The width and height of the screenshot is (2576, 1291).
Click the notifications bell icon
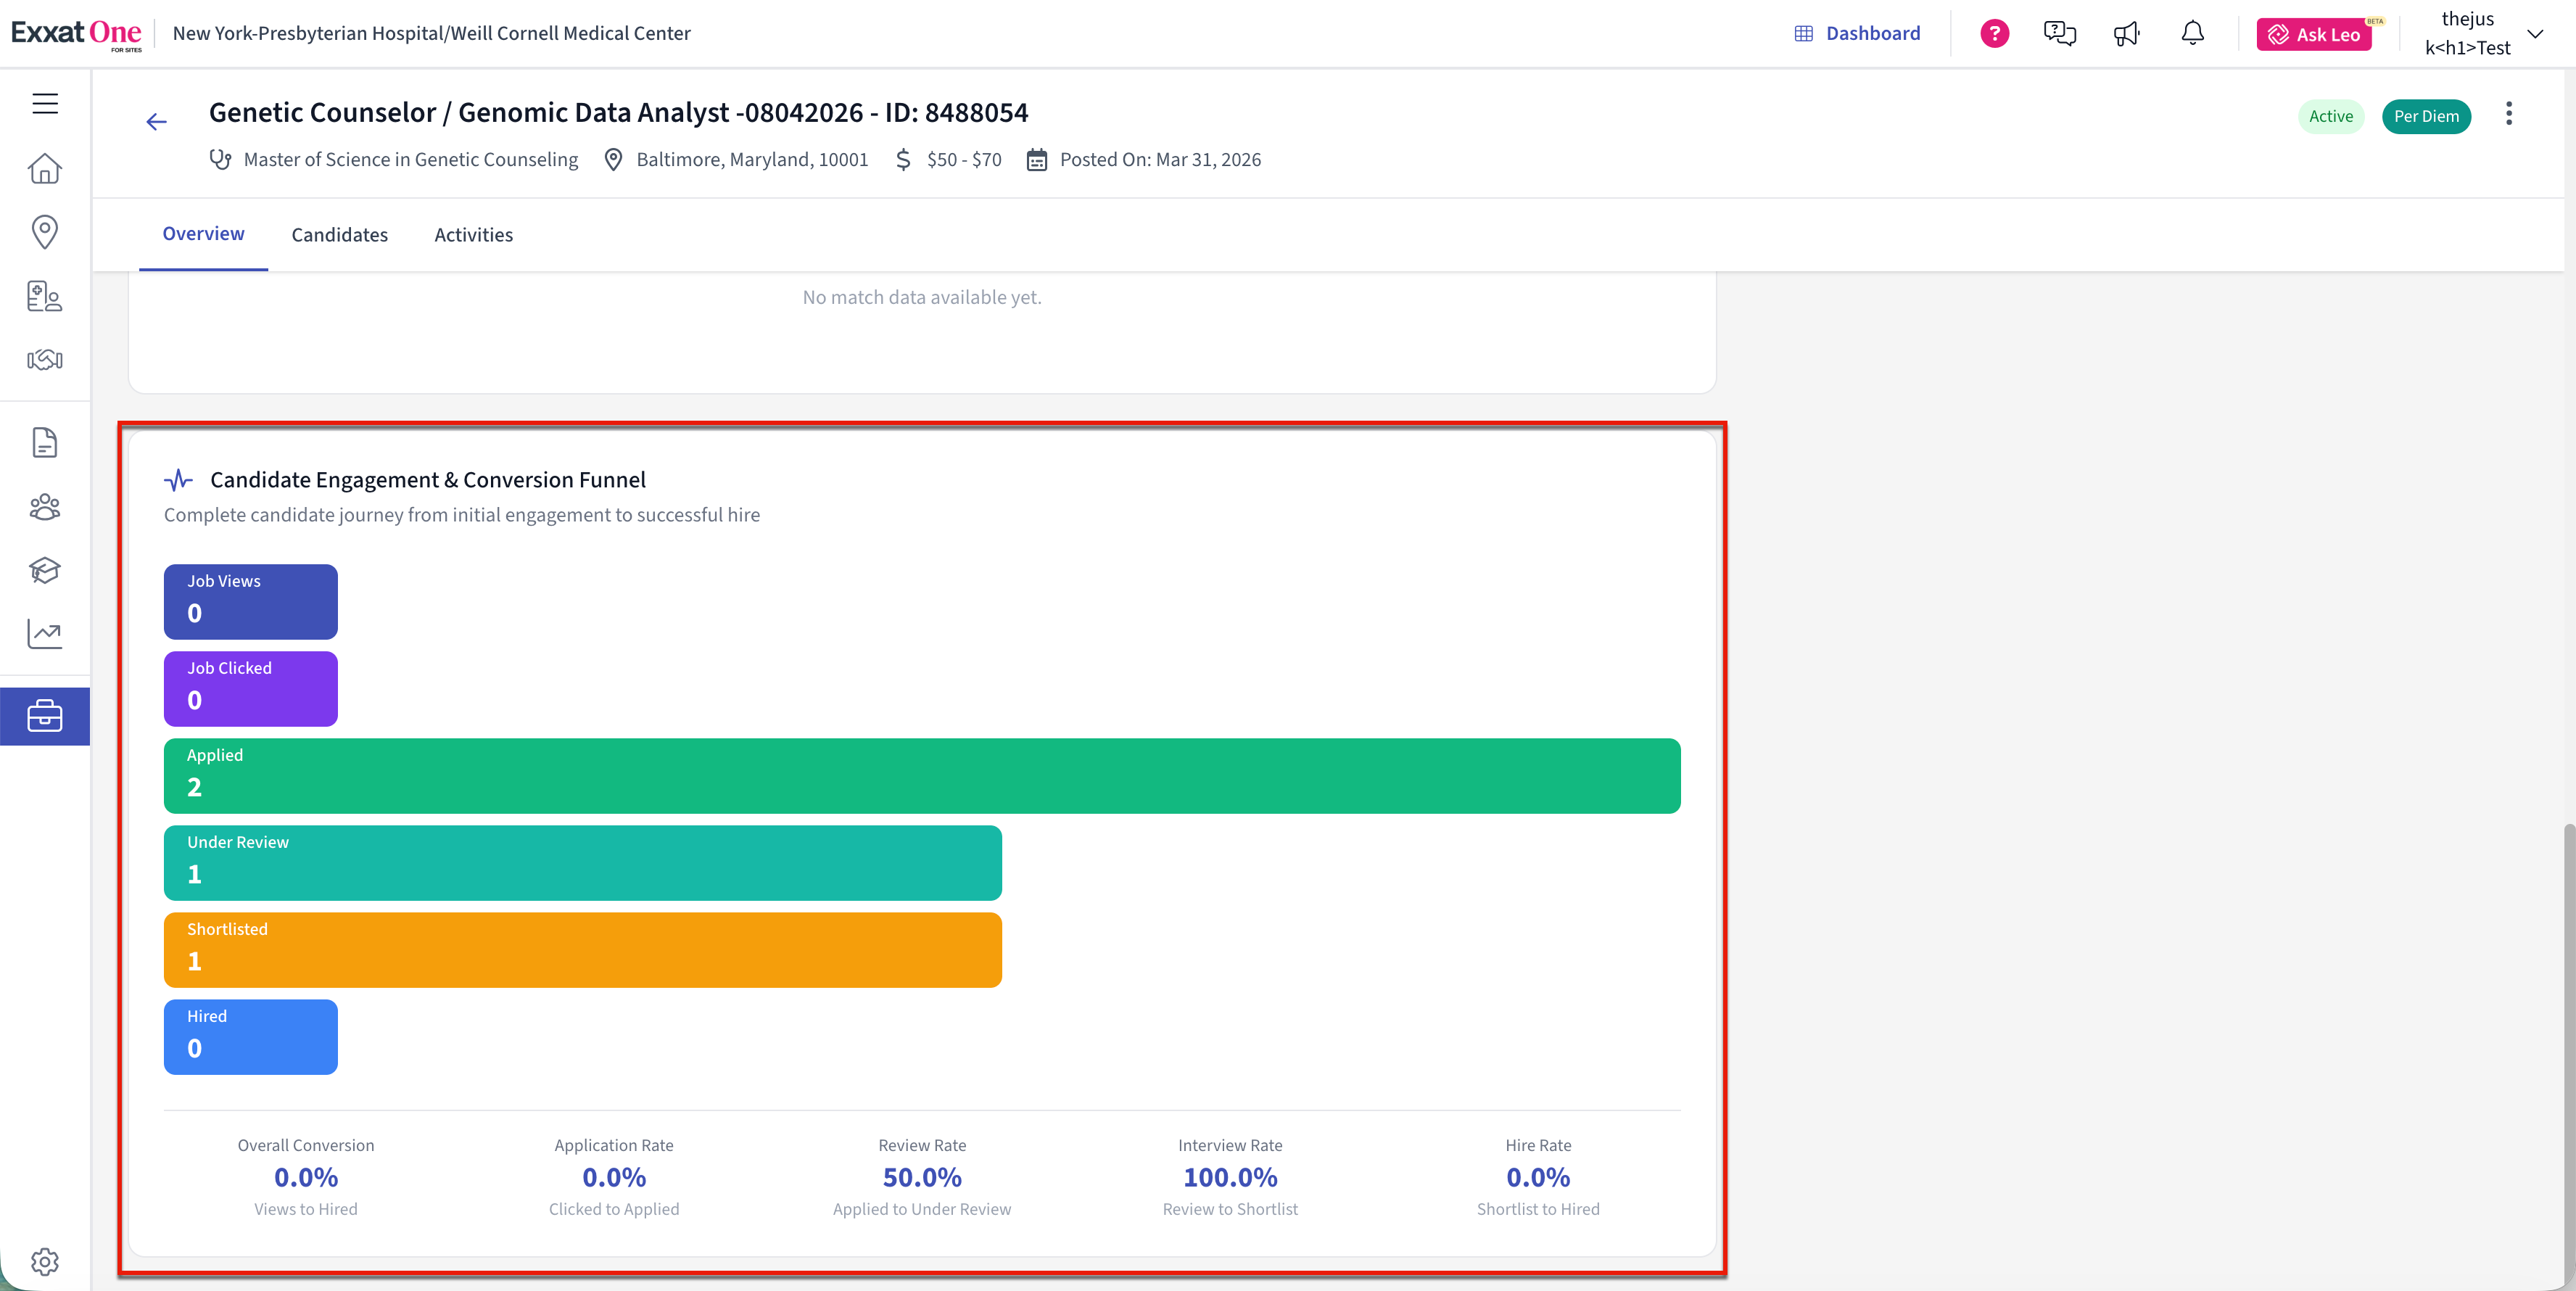pyautogui.click(x=2192, y=34)
